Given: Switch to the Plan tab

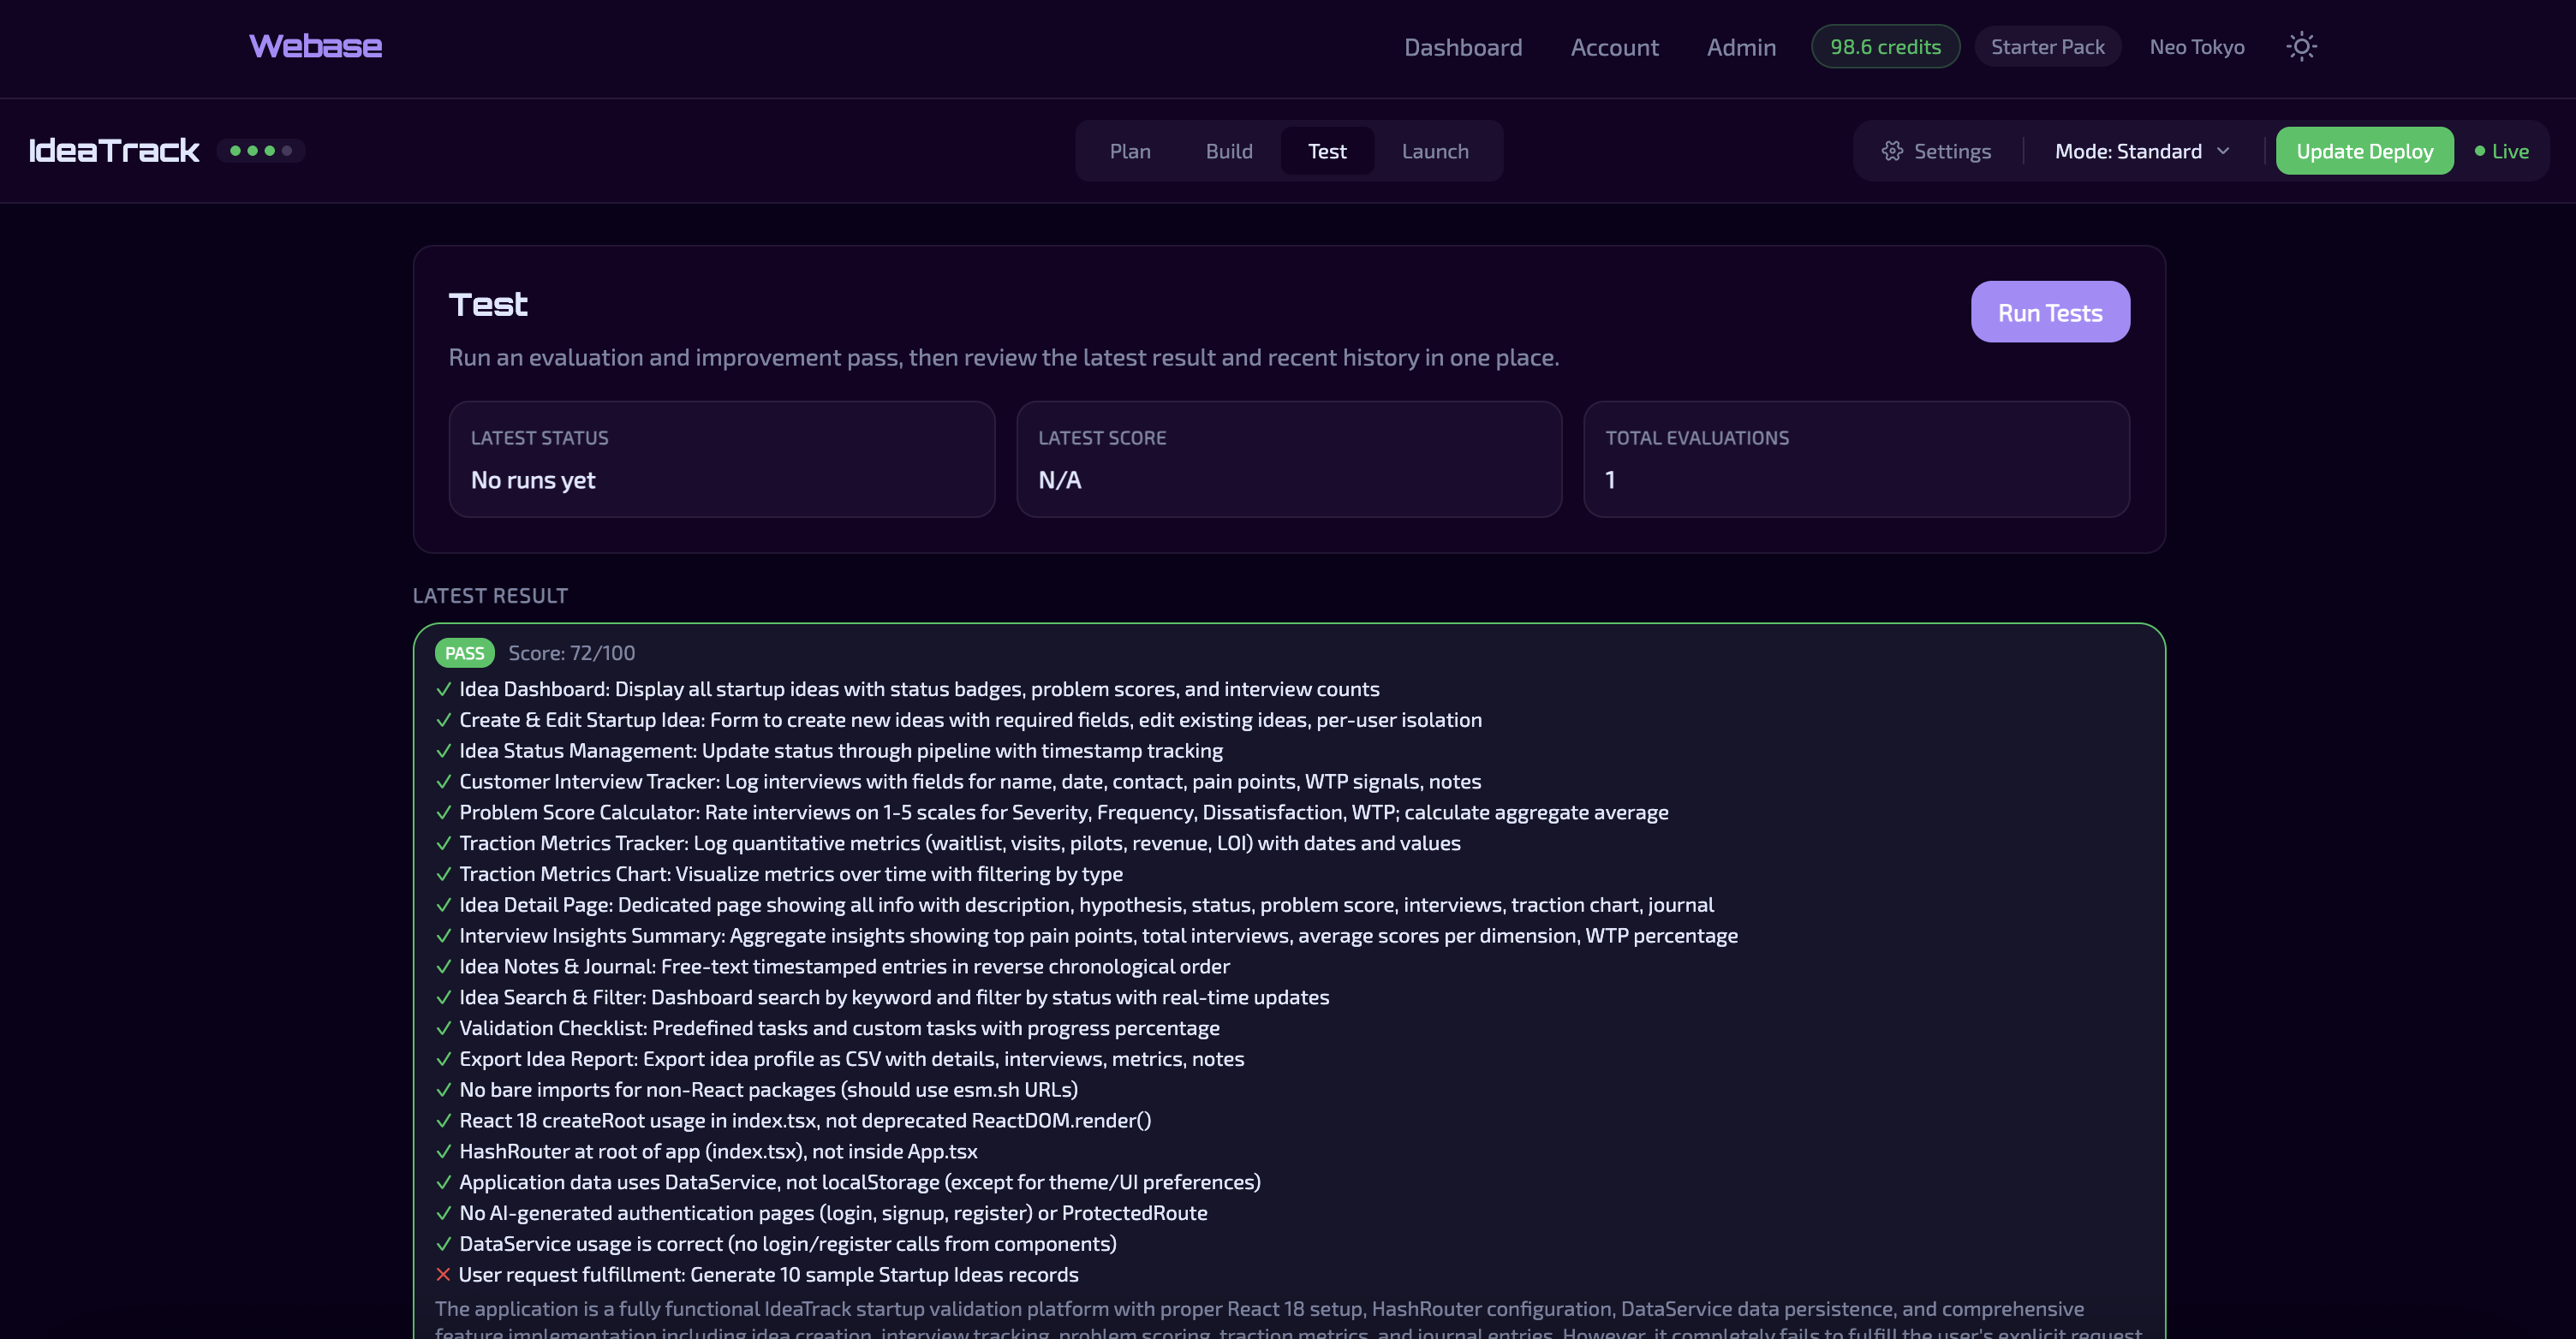Looking at the screenshot, I should (1129, 150).
